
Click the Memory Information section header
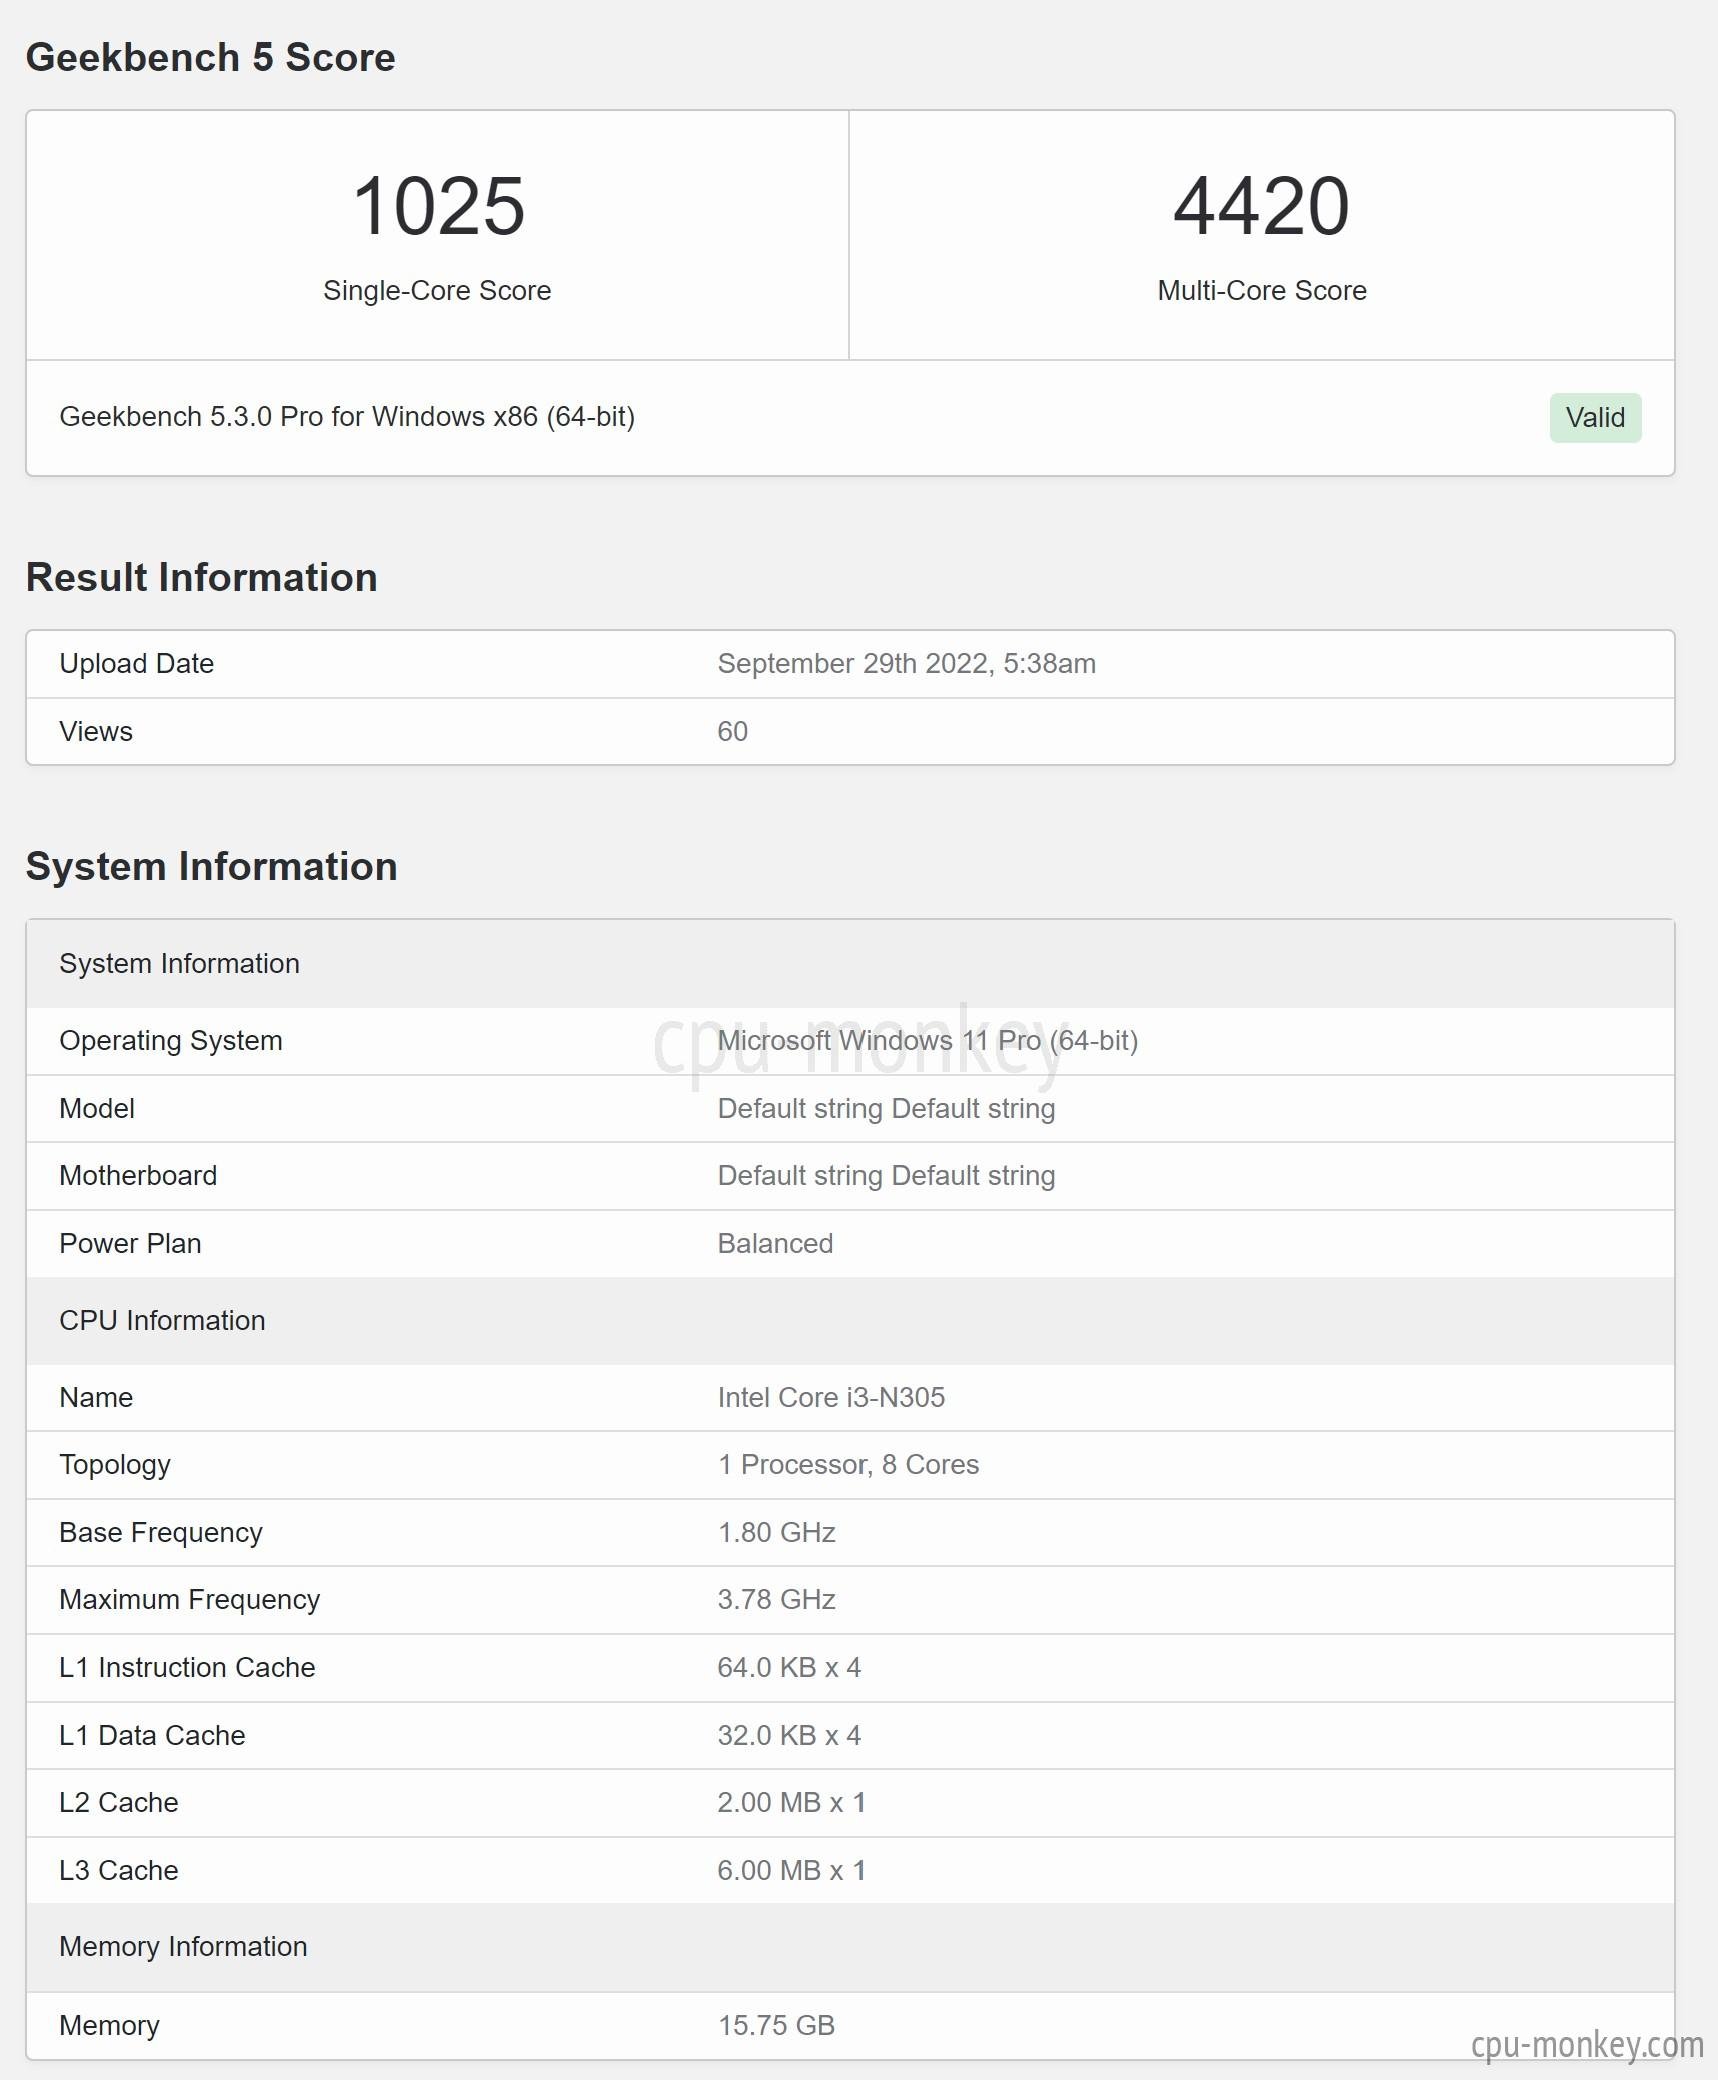[x=850, y=1947]
